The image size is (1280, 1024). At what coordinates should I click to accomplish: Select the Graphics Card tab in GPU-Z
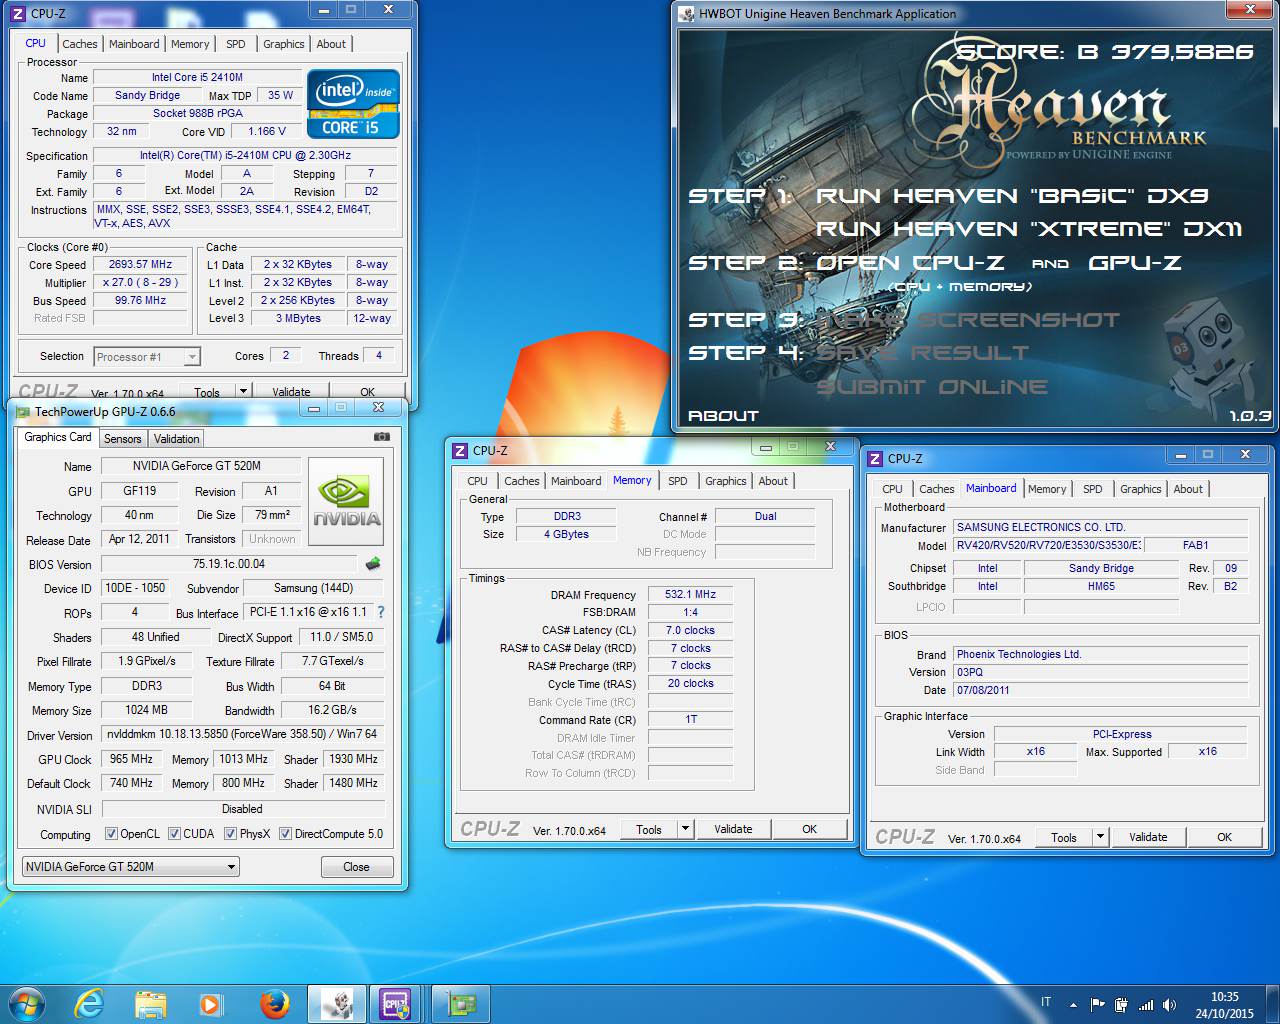(58, 437)
